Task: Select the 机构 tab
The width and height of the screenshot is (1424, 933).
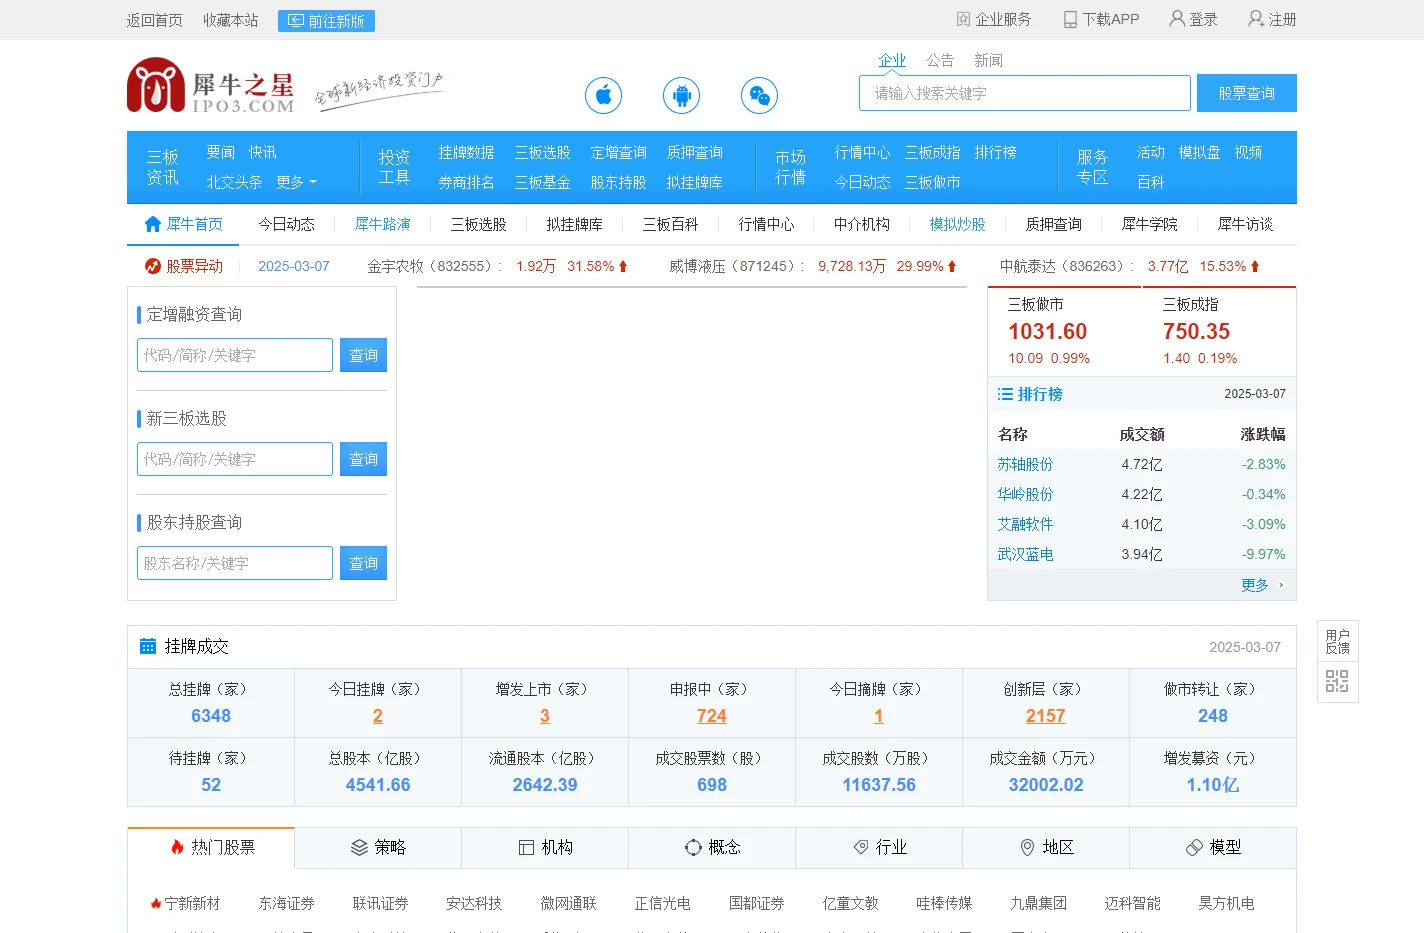Action: pyautogui.click(x=545, y=847)
